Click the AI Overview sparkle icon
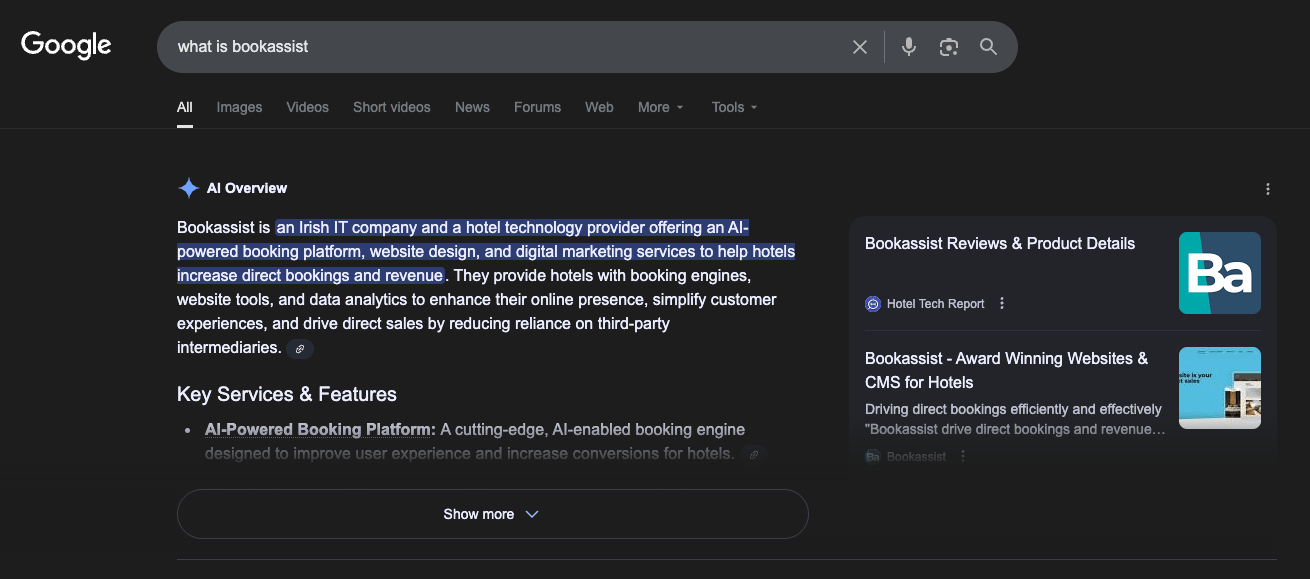The width and height of the screenshot is (1310, 579). (x=188, y=188)
